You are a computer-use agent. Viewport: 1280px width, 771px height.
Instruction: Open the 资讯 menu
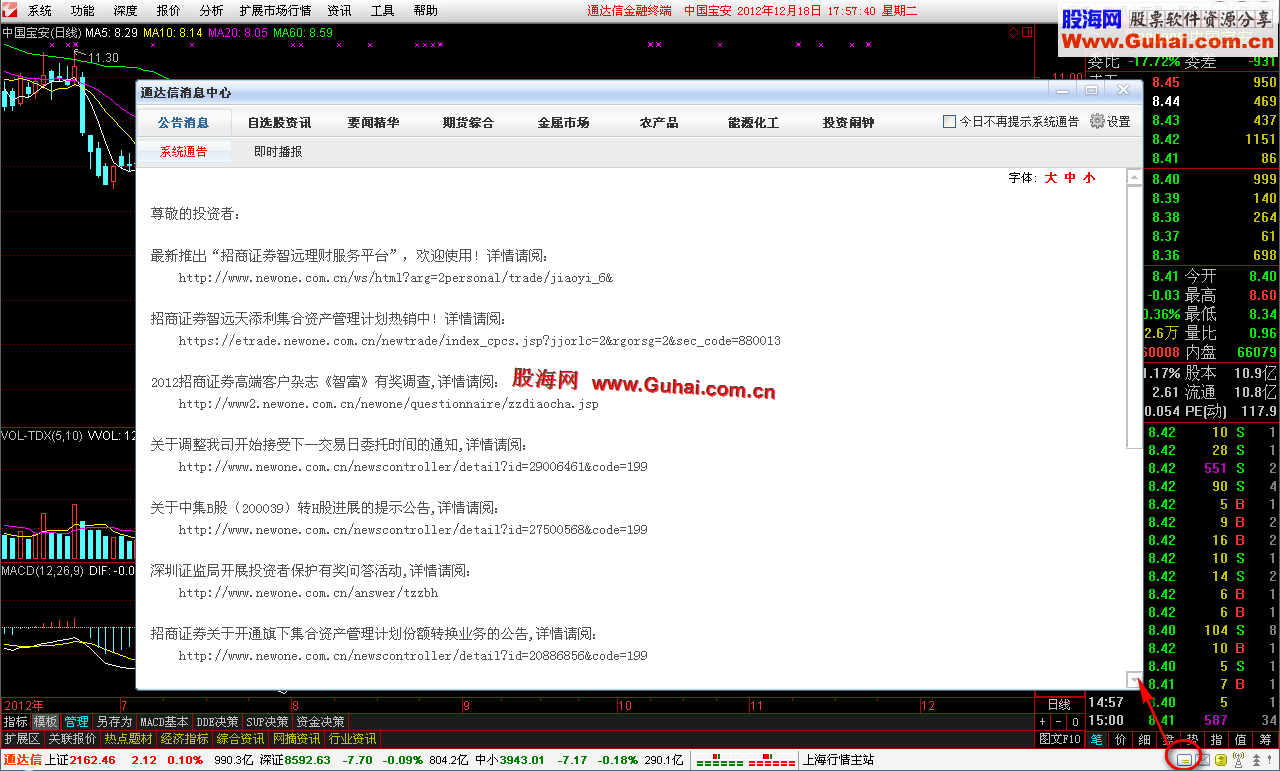coord(340,11)
